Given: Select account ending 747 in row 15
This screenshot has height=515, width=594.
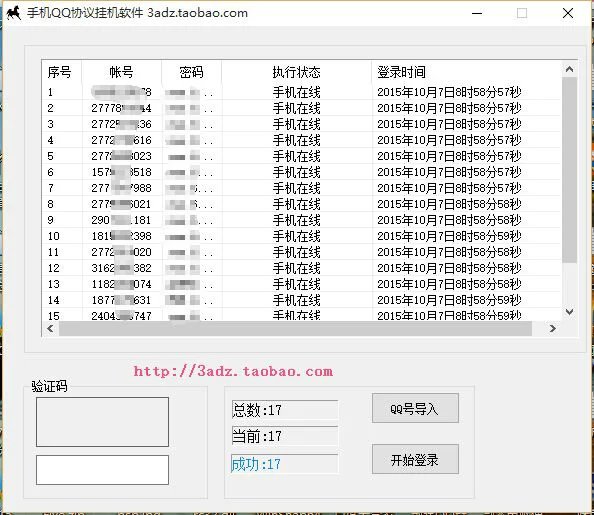Looking at the screenshot, I should 121,316.
